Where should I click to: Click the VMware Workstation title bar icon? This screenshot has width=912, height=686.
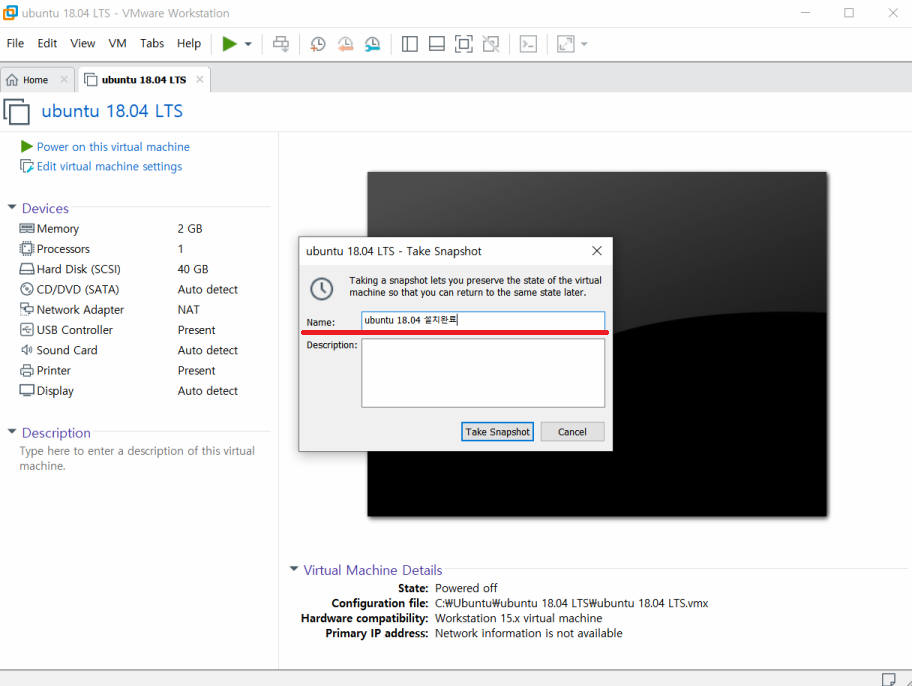point(10,12)
